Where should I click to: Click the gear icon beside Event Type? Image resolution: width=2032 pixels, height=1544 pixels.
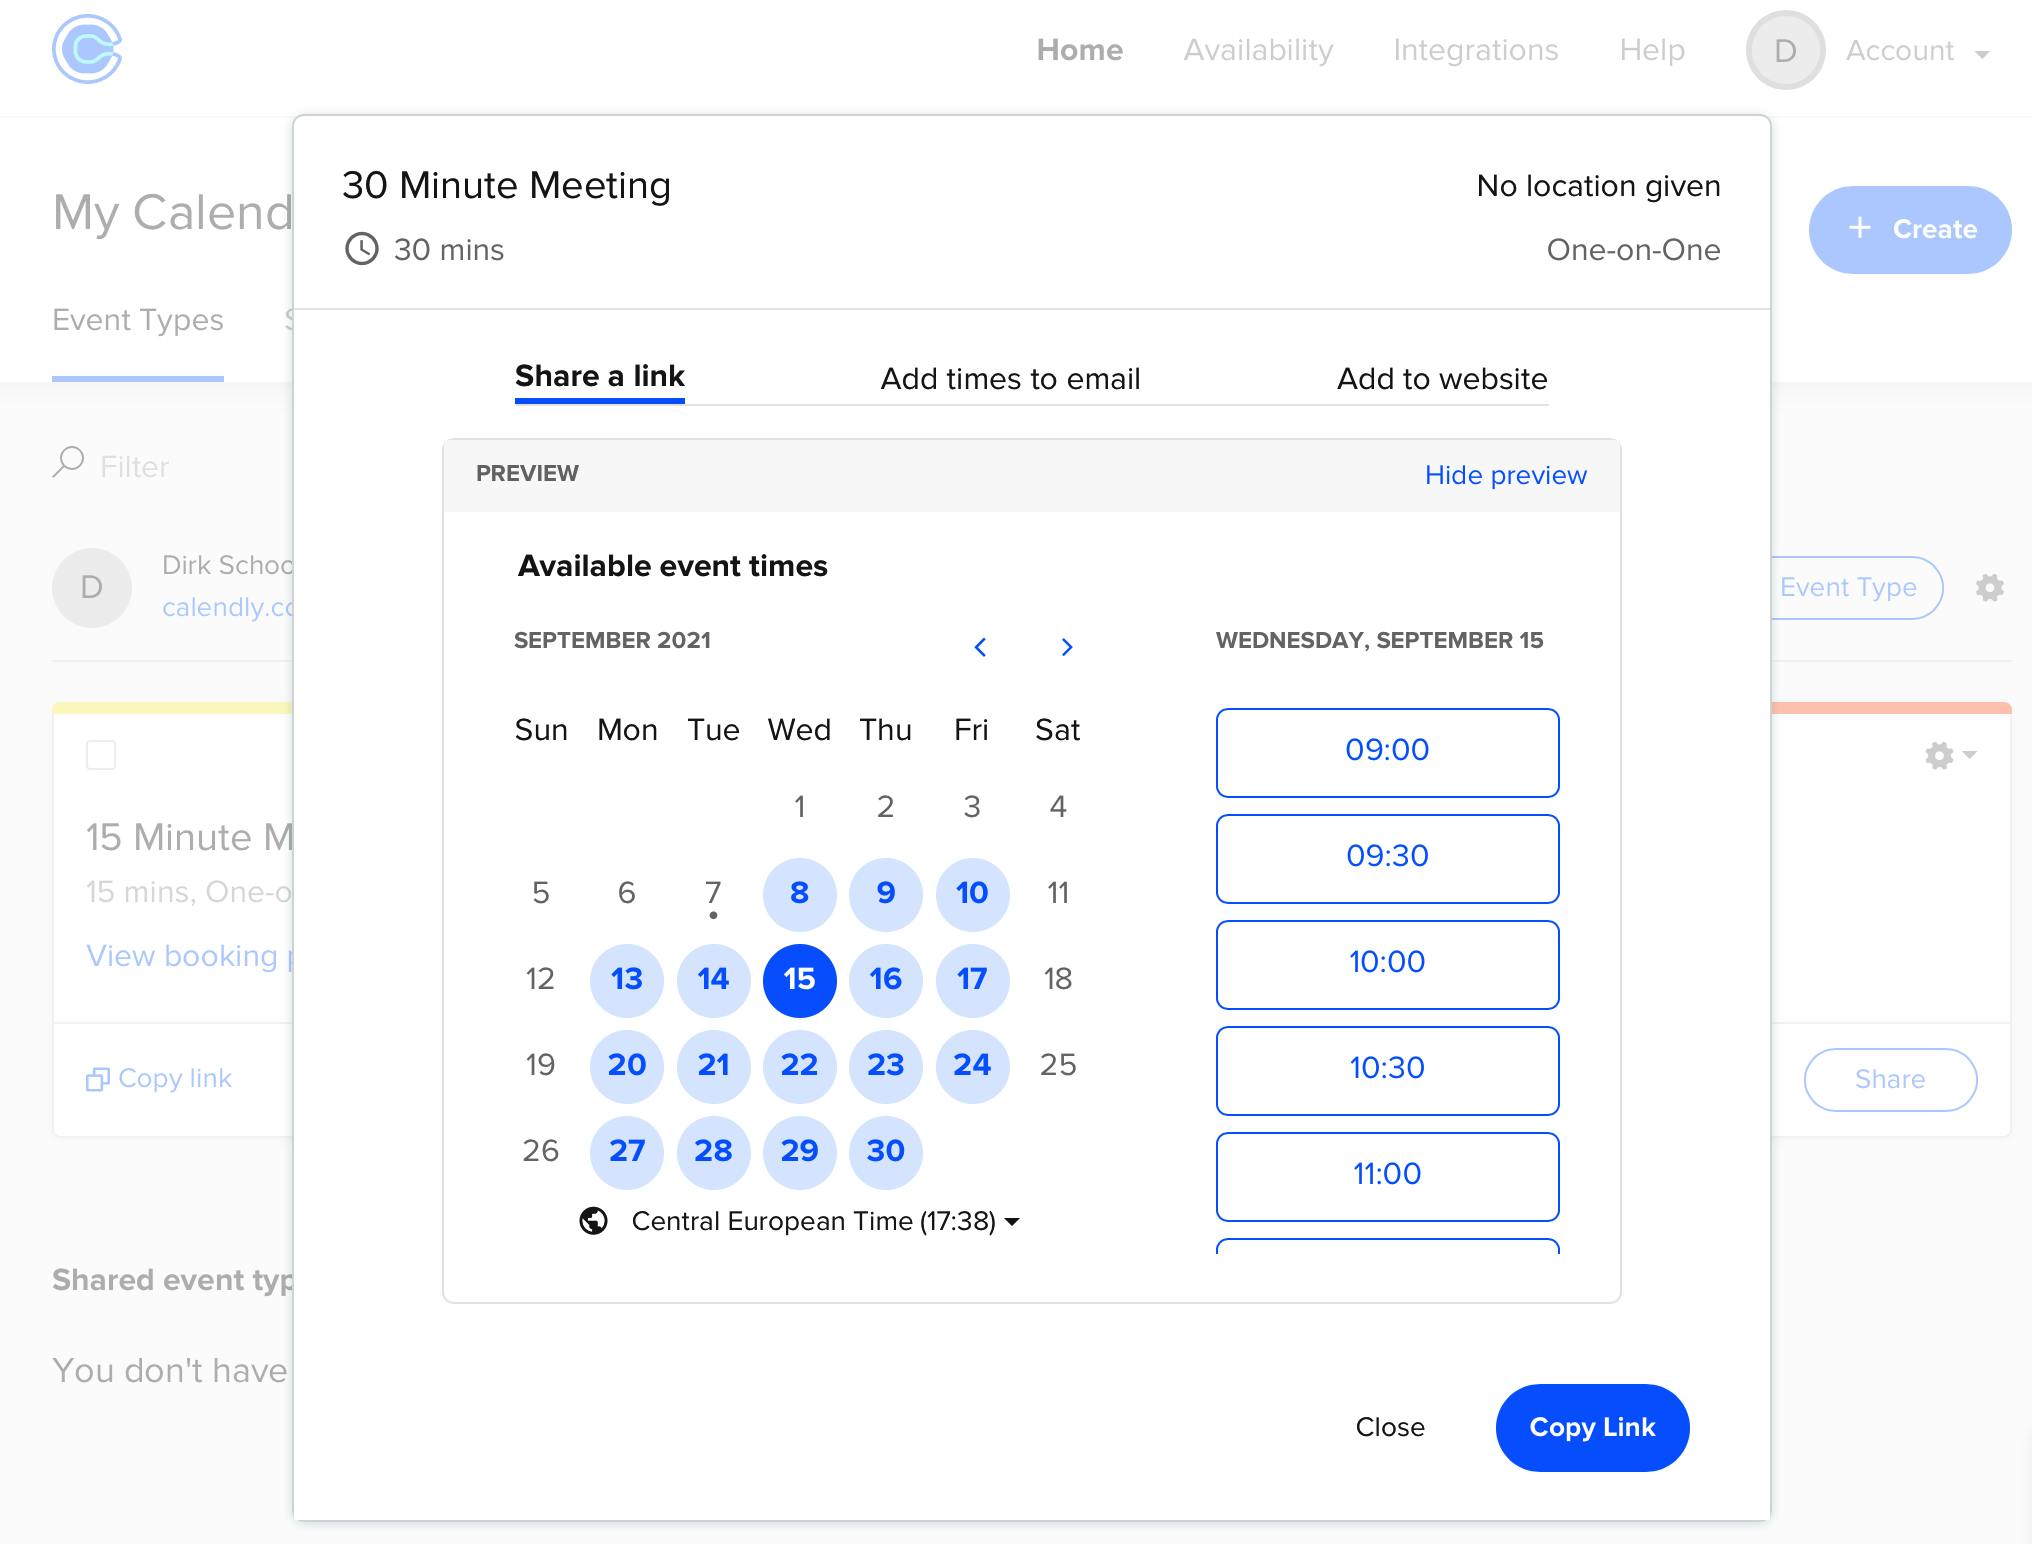click(x=1989, y=588)
